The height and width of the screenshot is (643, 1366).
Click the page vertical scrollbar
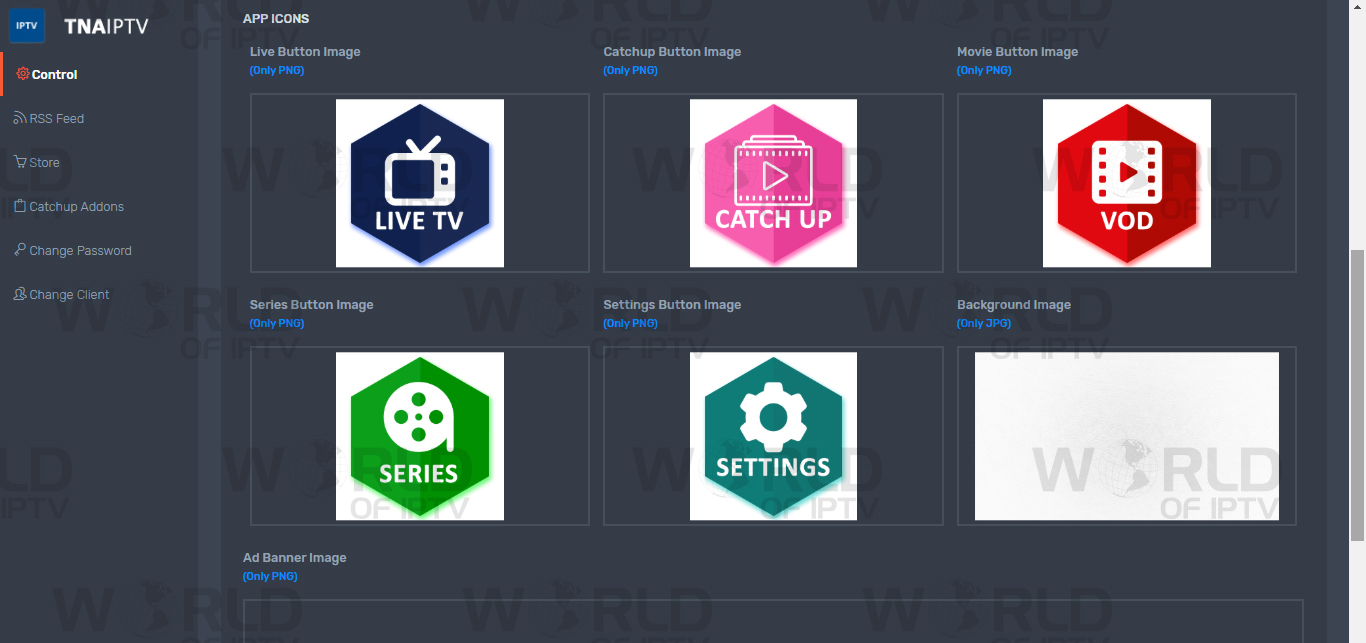1358,394
